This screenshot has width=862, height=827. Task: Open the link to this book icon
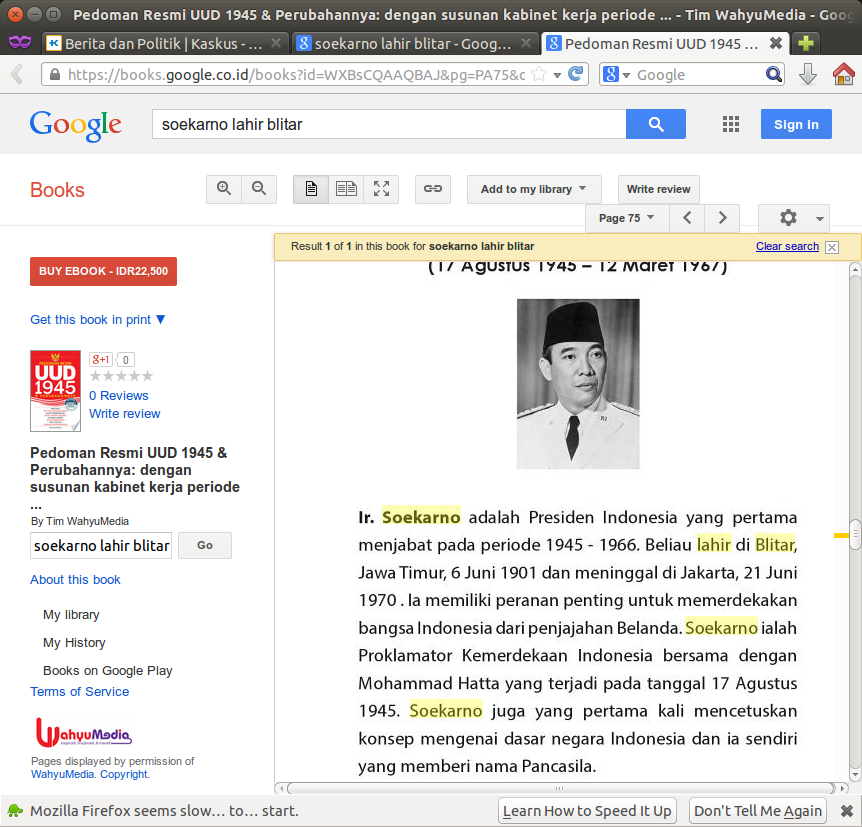(x=433, y=189)
